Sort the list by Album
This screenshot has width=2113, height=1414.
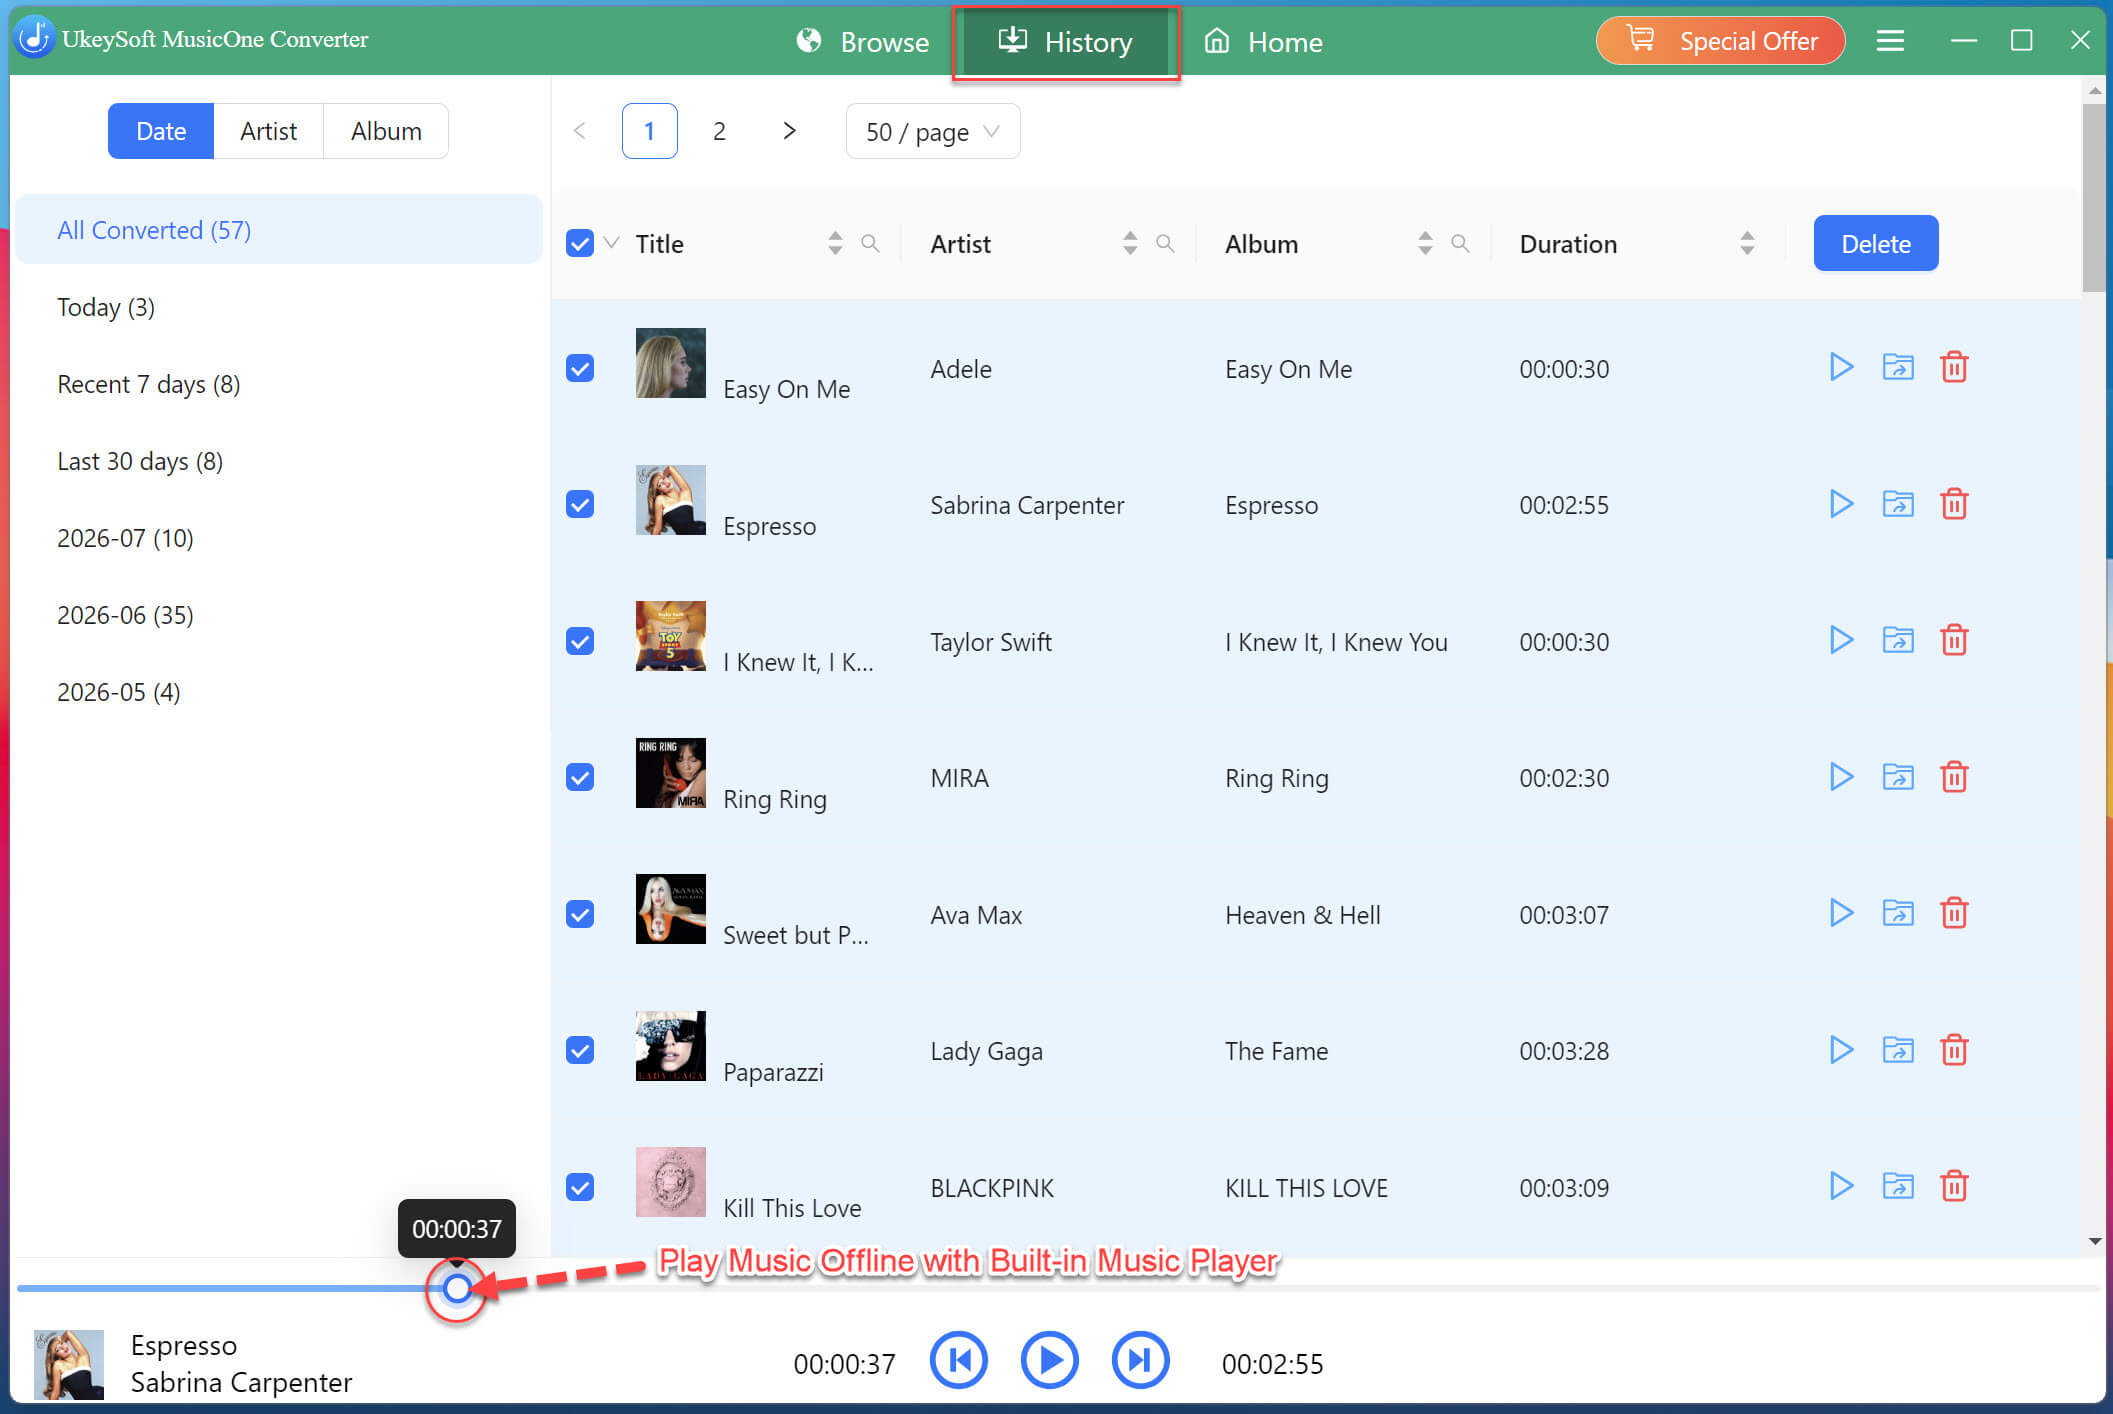coord(1425,243)
